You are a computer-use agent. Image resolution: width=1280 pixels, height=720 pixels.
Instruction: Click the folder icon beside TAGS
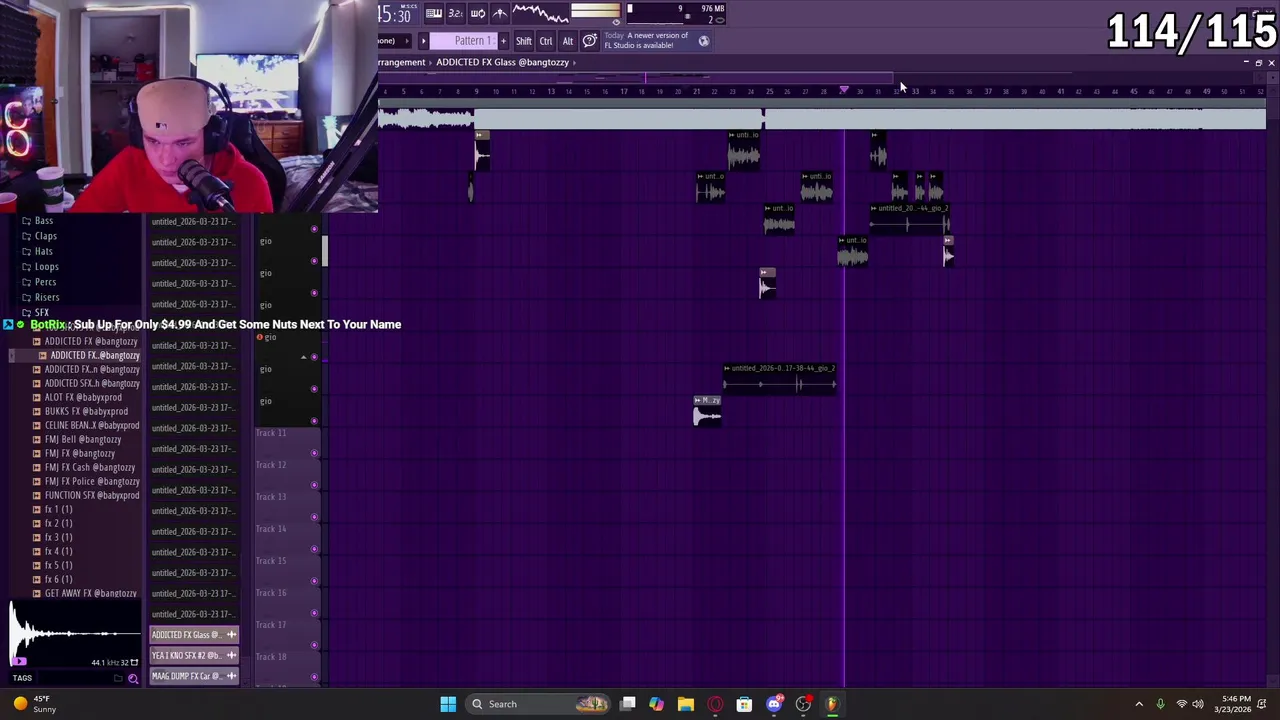click(118, 679)
